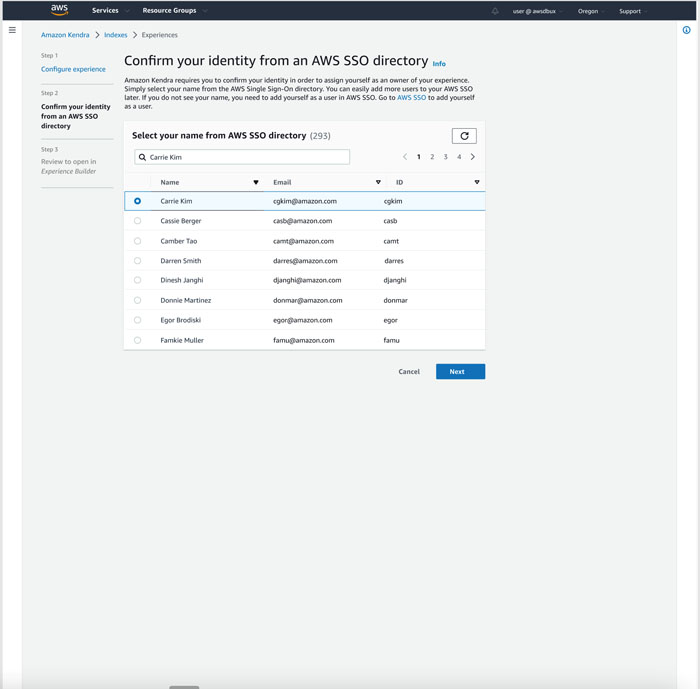Click email darres@amazon.com
Image resolution: width=700 pixels, height=689 pixels.
305,260
